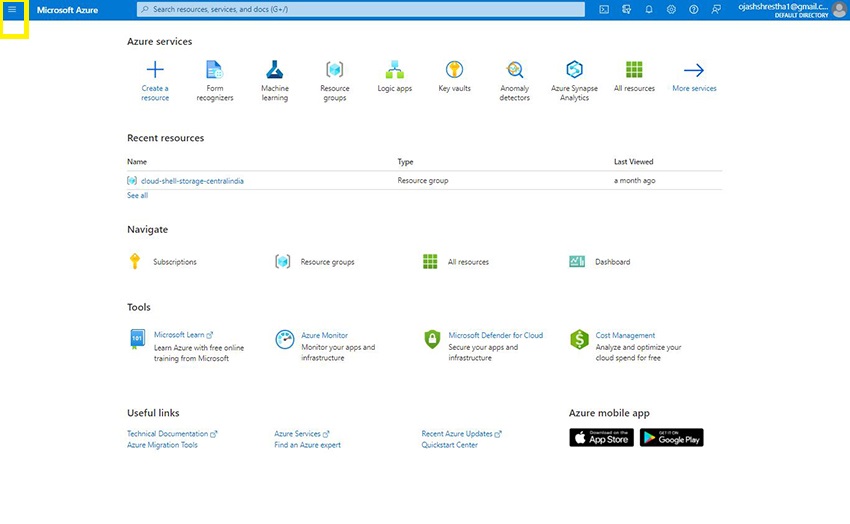This screenshot has width=850, height=524.
Task: Click account email in header
Action: 783,7
